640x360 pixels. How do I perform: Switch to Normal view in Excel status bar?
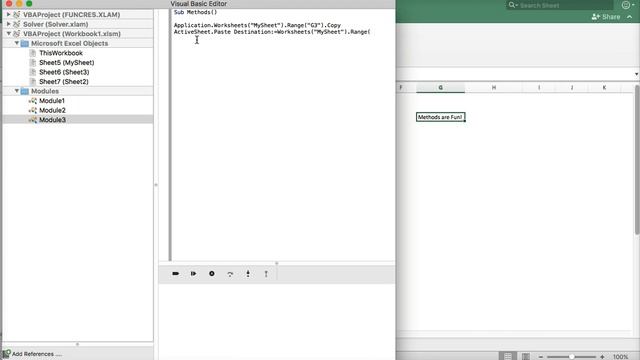click(508, 356)
